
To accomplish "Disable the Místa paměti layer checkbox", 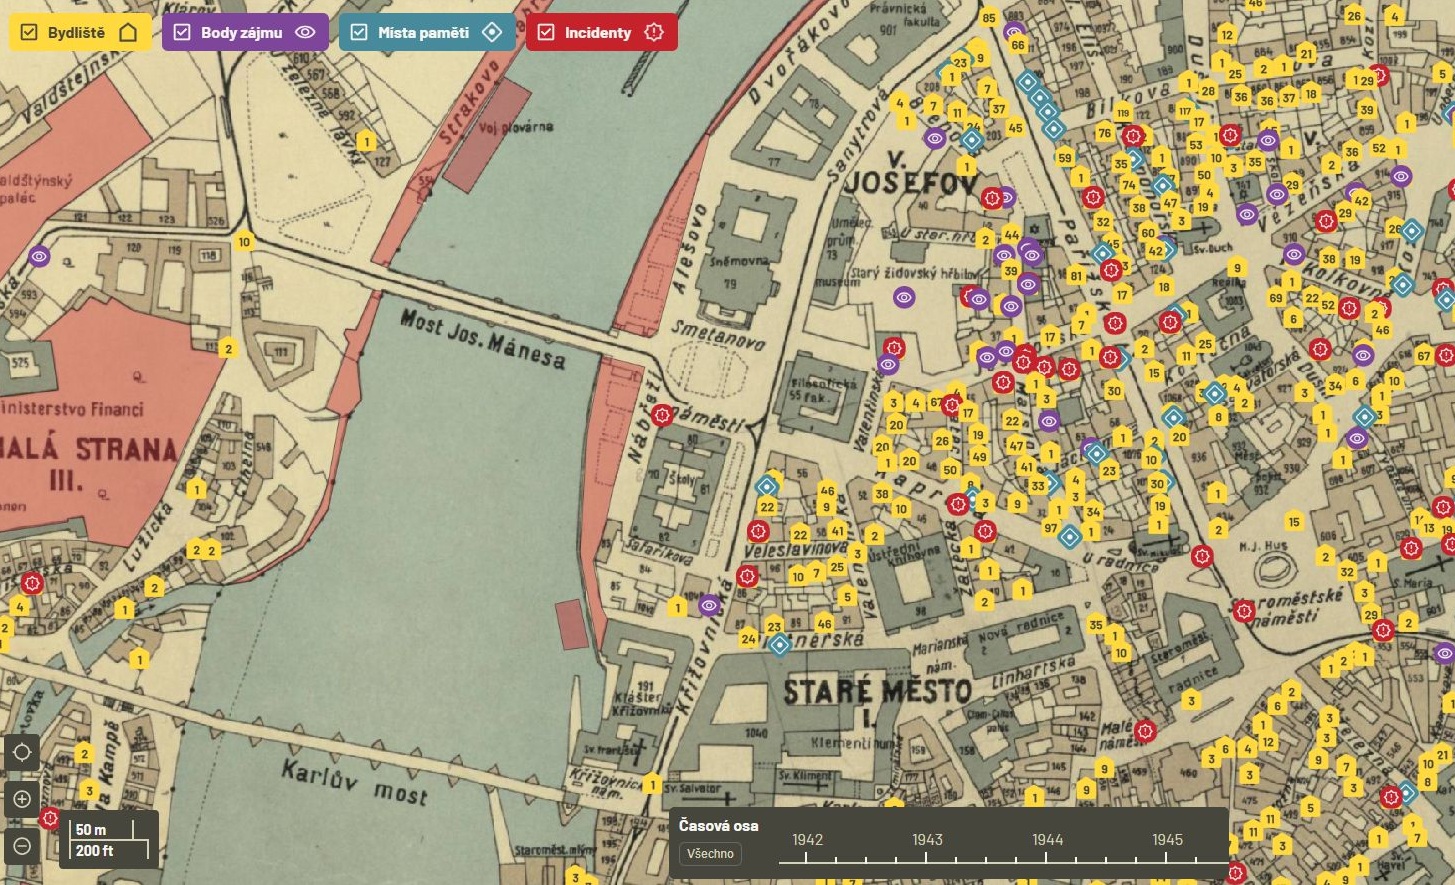I will [359, 33].
